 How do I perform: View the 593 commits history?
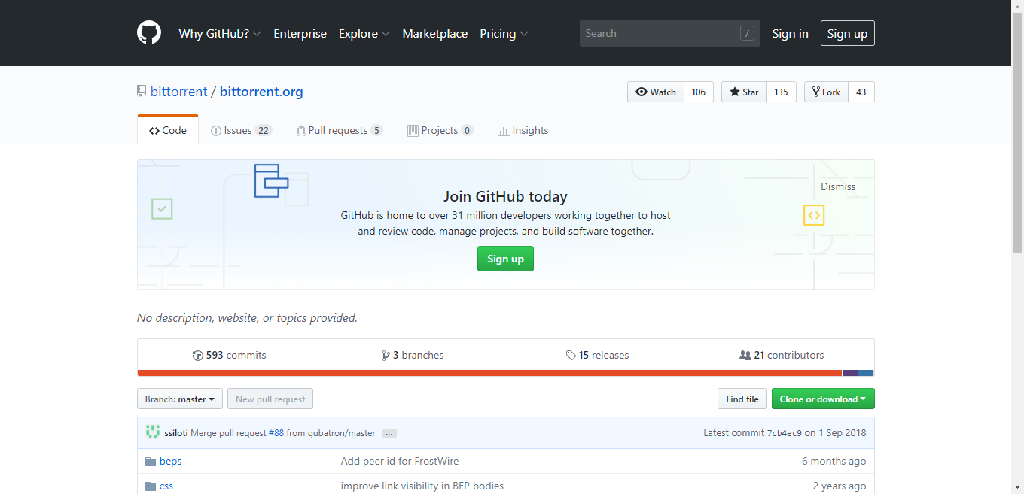coord(229,355)
